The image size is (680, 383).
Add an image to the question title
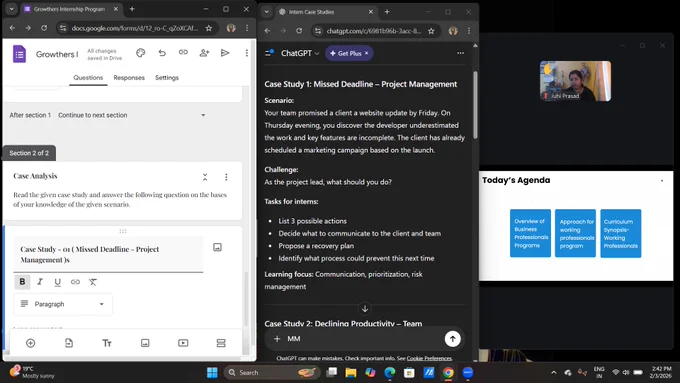tap(217, 247)
